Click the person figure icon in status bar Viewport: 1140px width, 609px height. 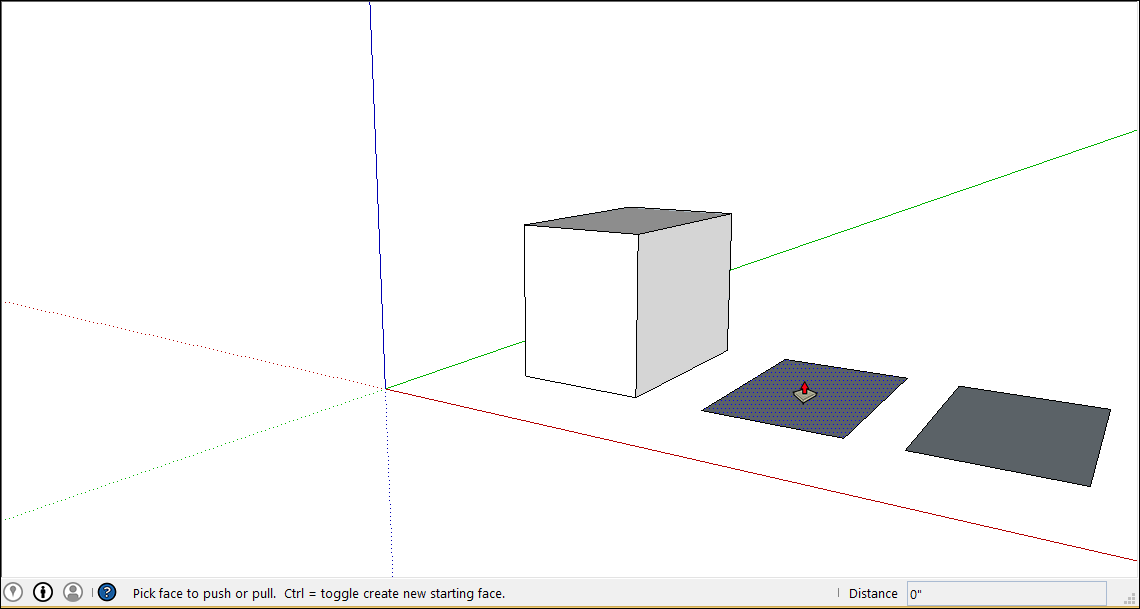point(42,591)
